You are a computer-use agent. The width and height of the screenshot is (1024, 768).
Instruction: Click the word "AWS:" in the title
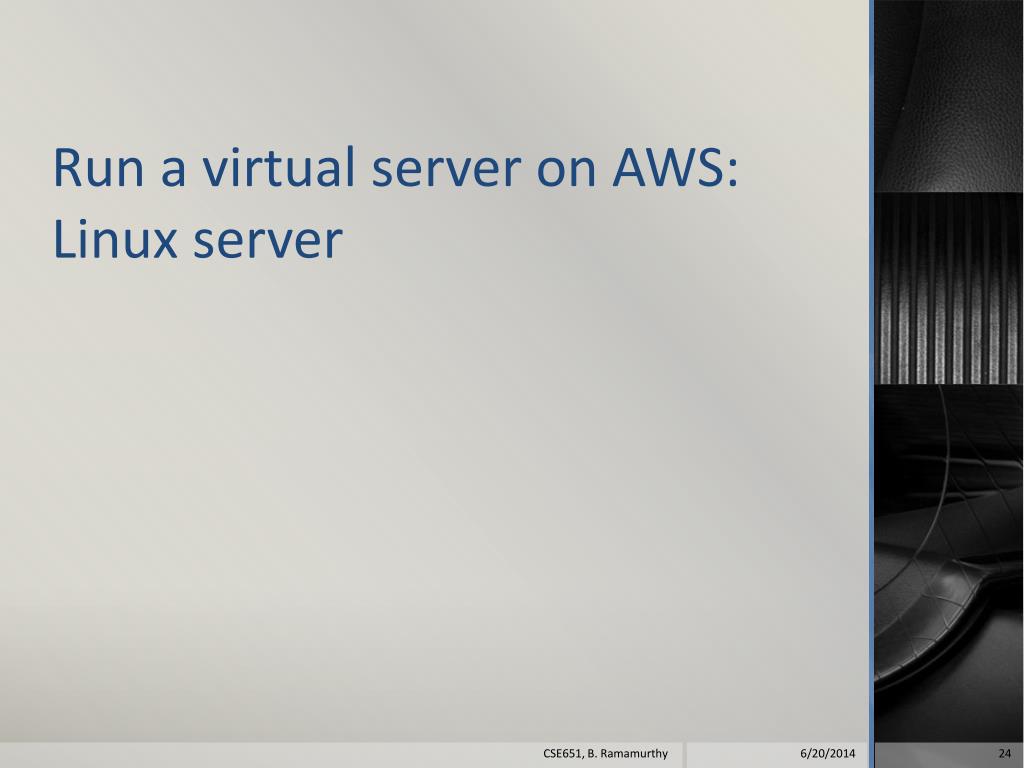coord(675,168)
